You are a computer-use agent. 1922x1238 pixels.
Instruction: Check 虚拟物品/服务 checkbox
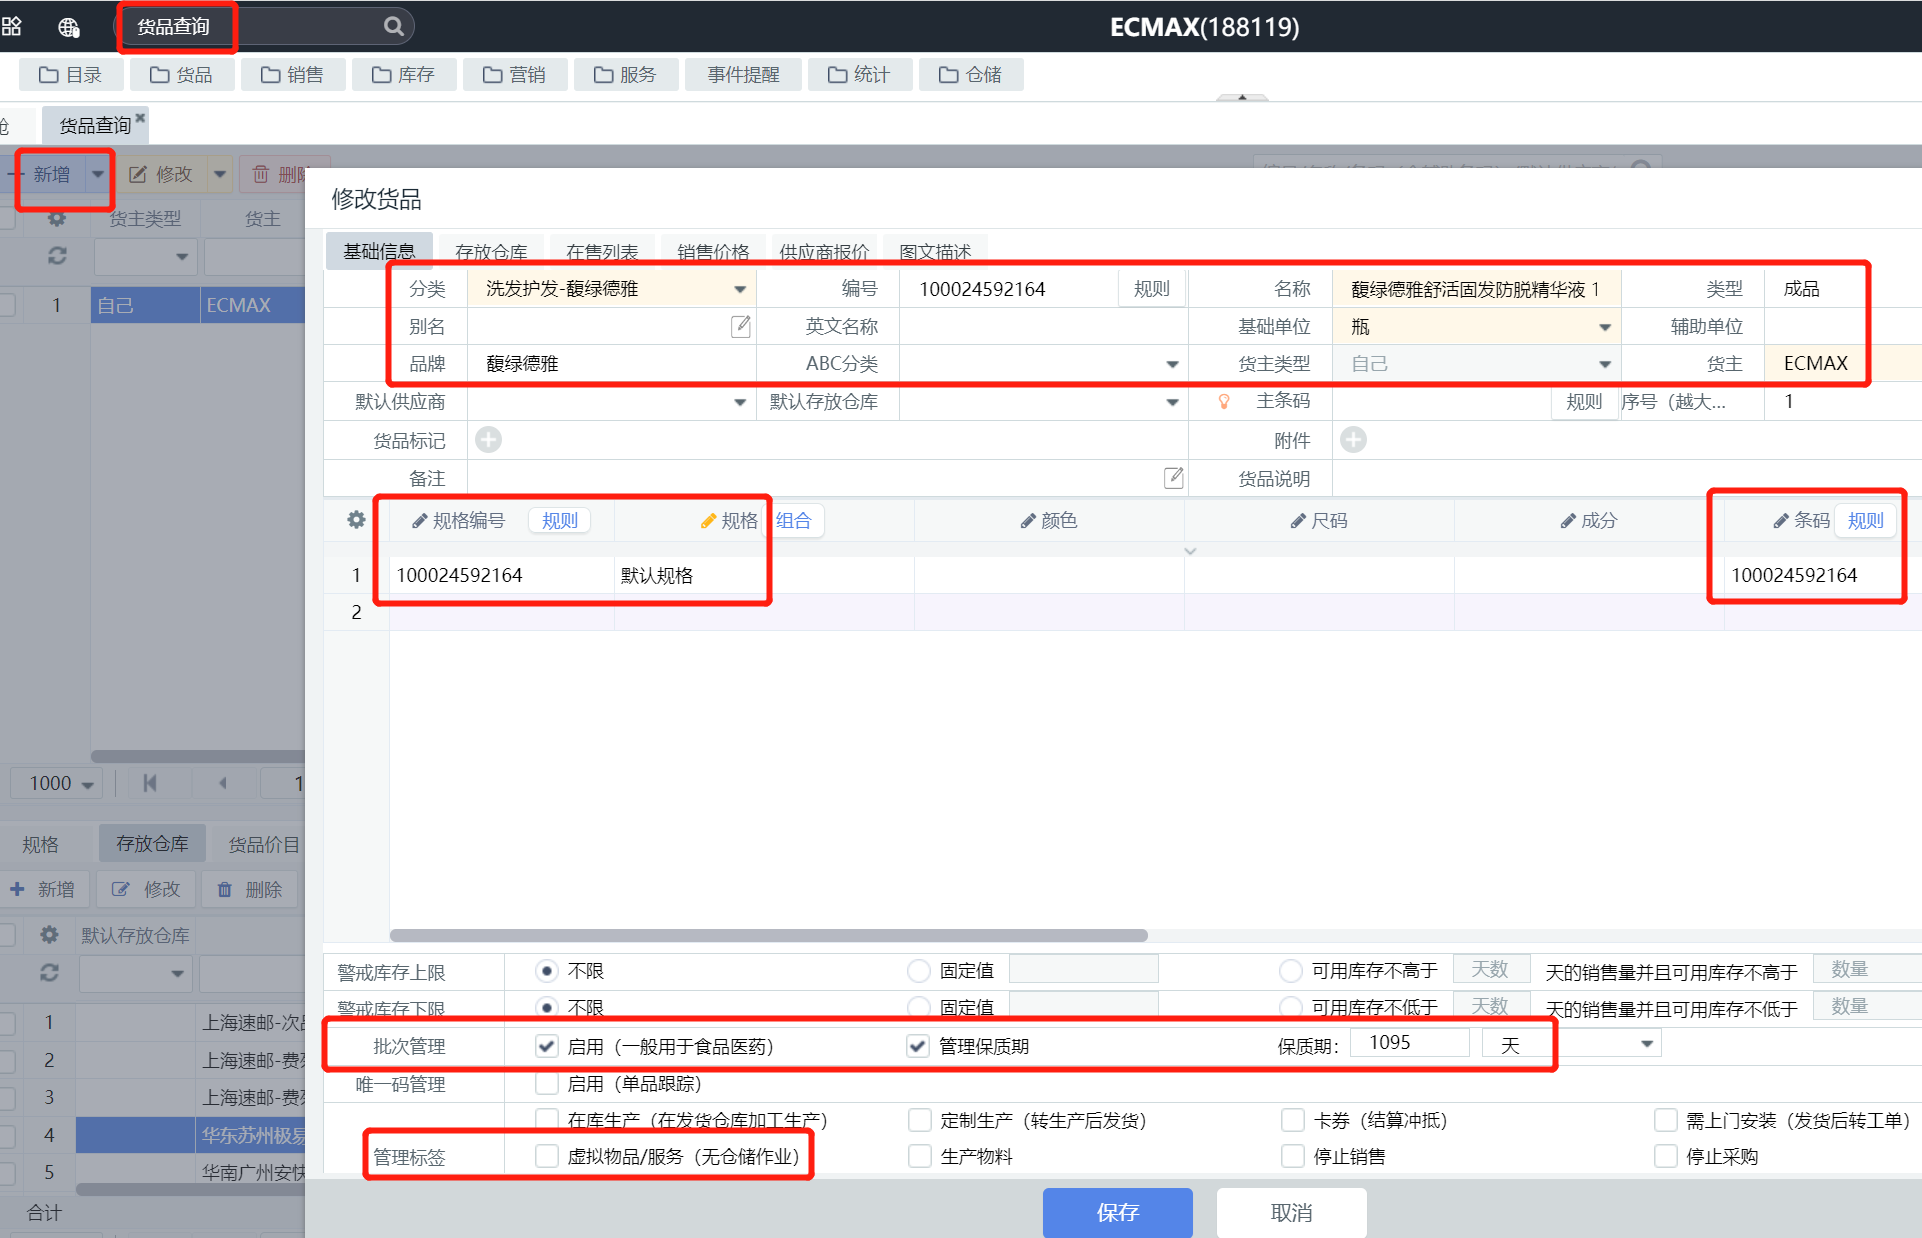point(546,1156)
